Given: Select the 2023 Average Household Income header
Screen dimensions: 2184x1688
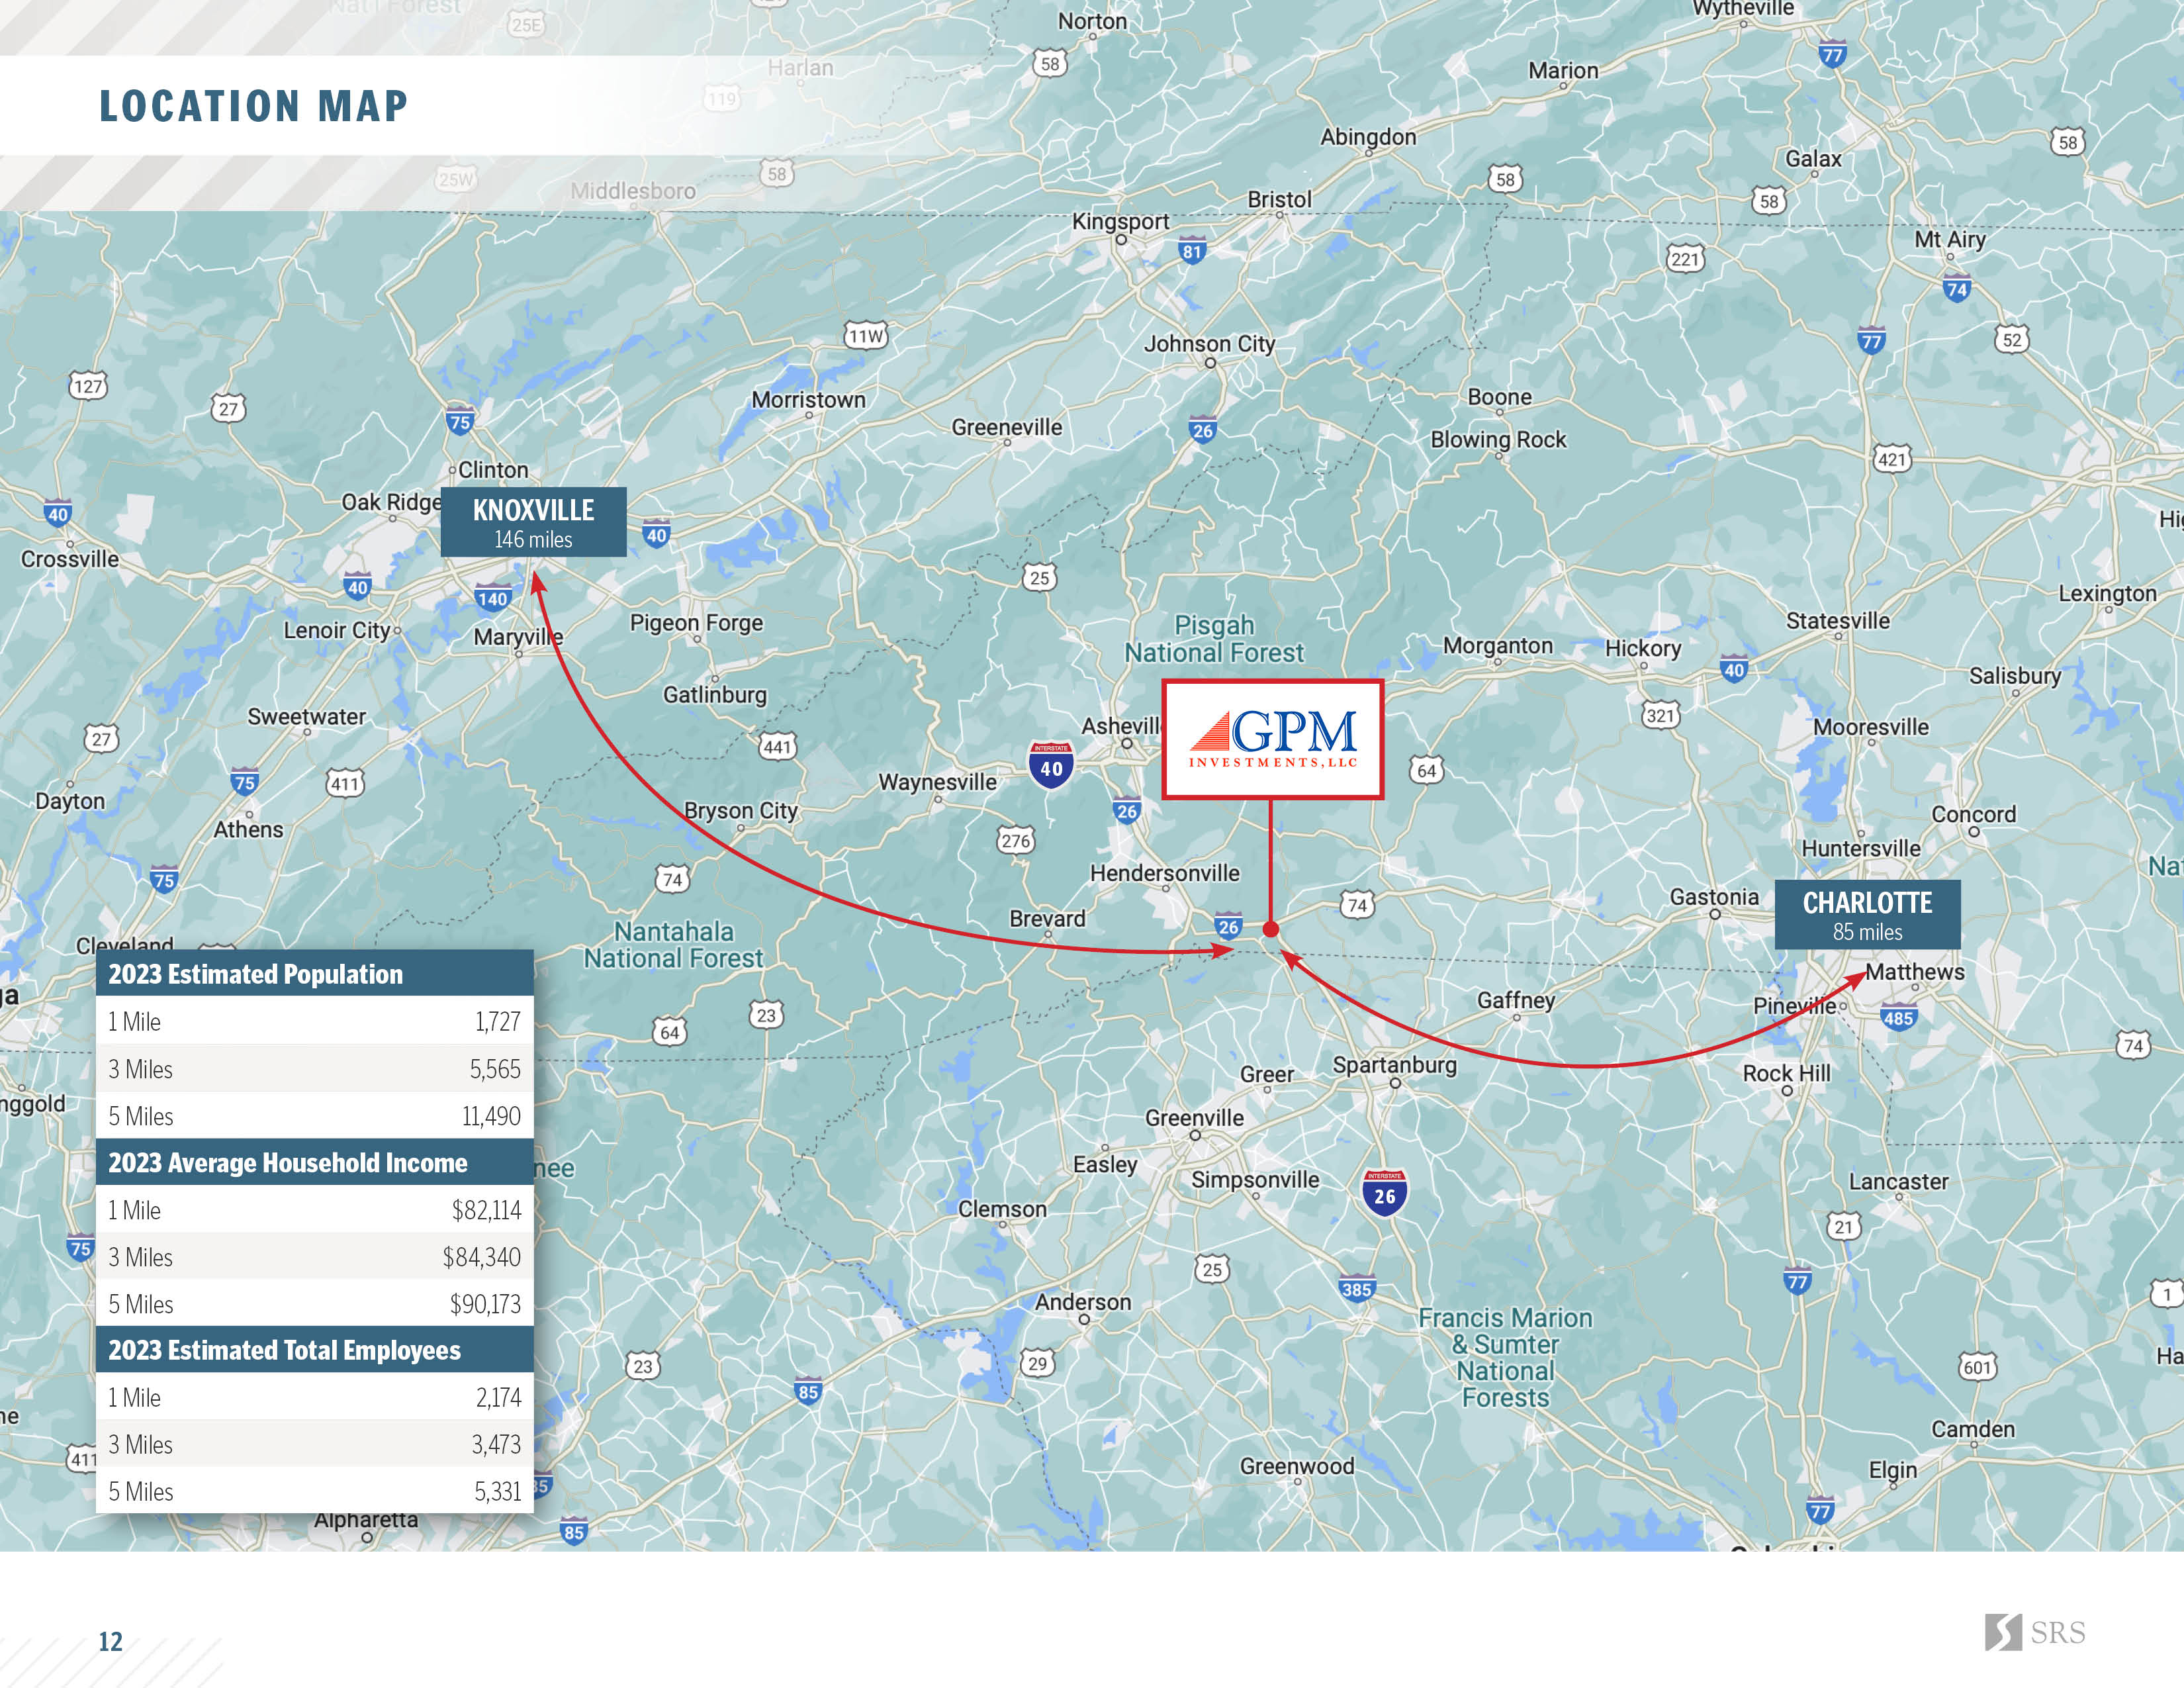Looking at the screenshot, I should pos(315,1162).
